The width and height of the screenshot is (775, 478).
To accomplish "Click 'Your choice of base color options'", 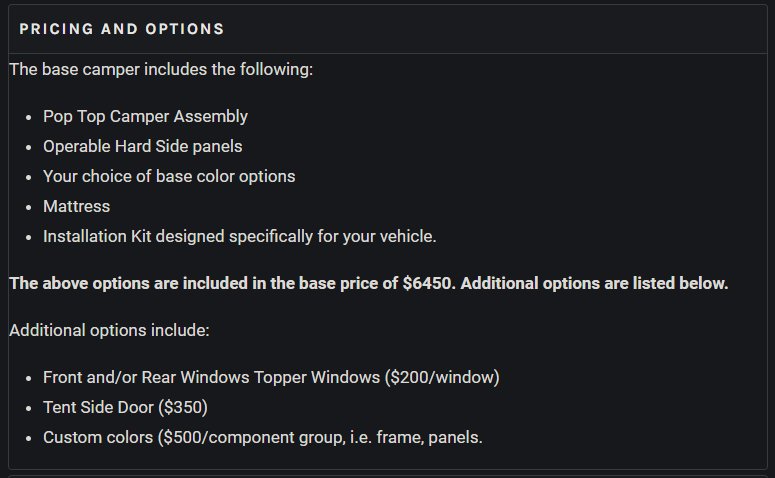I will 169,176.
